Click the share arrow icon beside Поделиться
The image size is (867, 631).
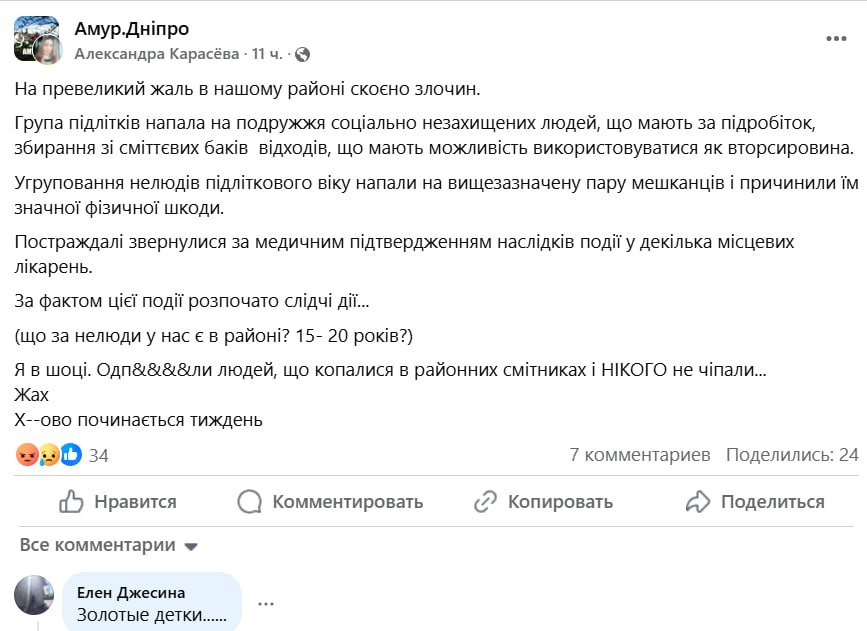tap(698, 502)
